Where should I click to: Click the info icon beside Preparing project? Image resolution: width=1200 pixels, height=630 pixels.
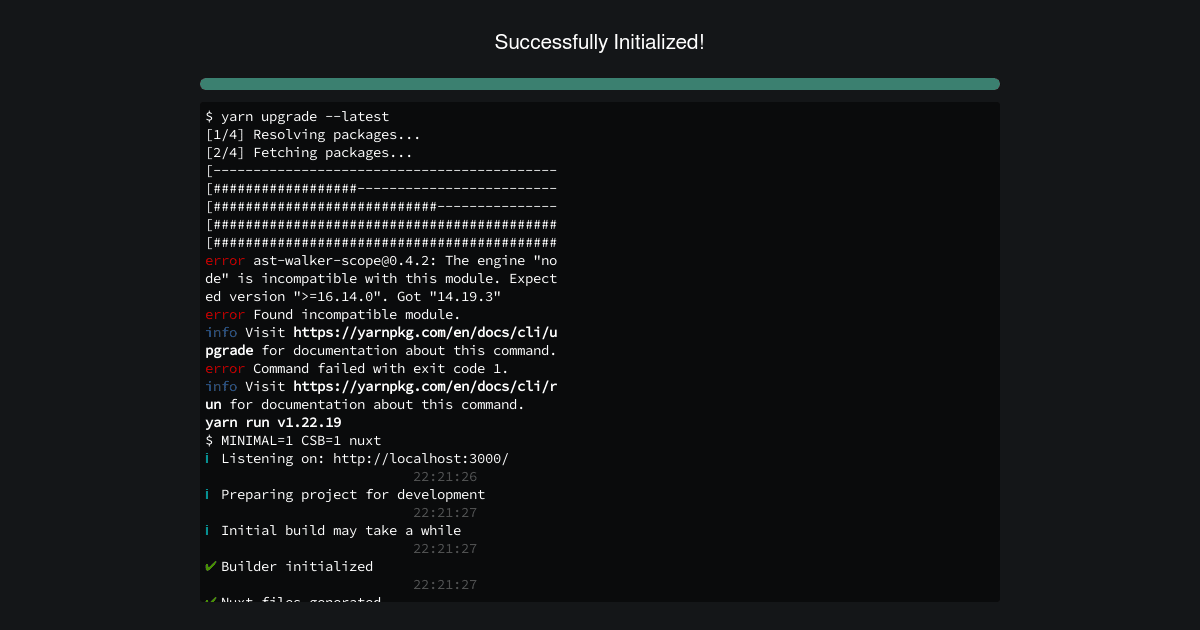pyautogui.click(x=207, y=494)
